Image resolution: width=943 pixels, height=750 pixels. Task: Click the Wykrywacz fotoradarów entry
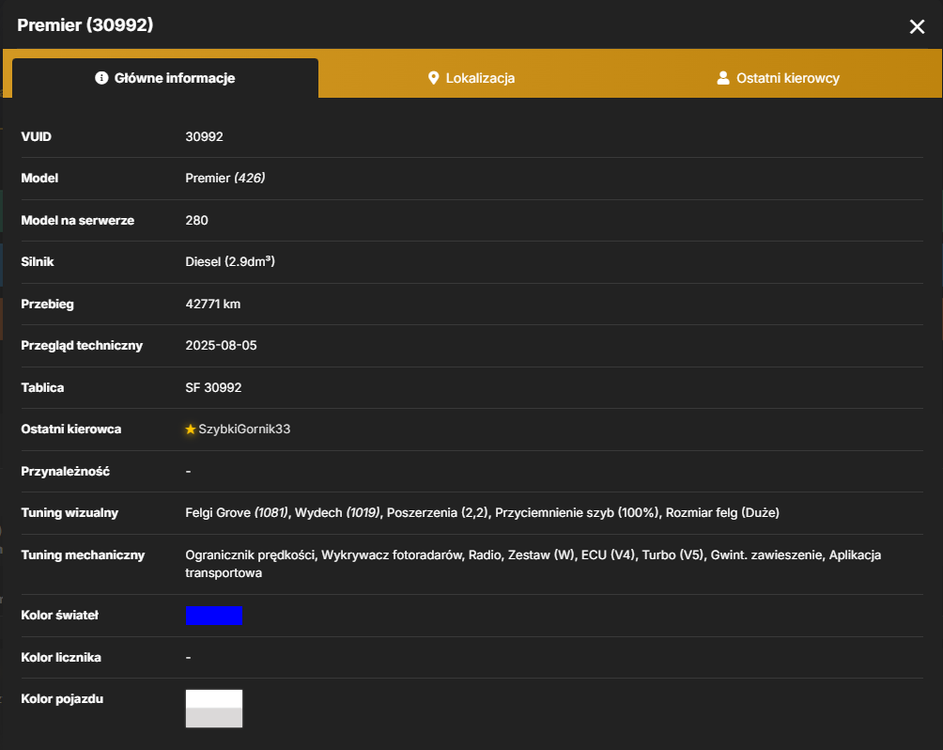(392, 555)
